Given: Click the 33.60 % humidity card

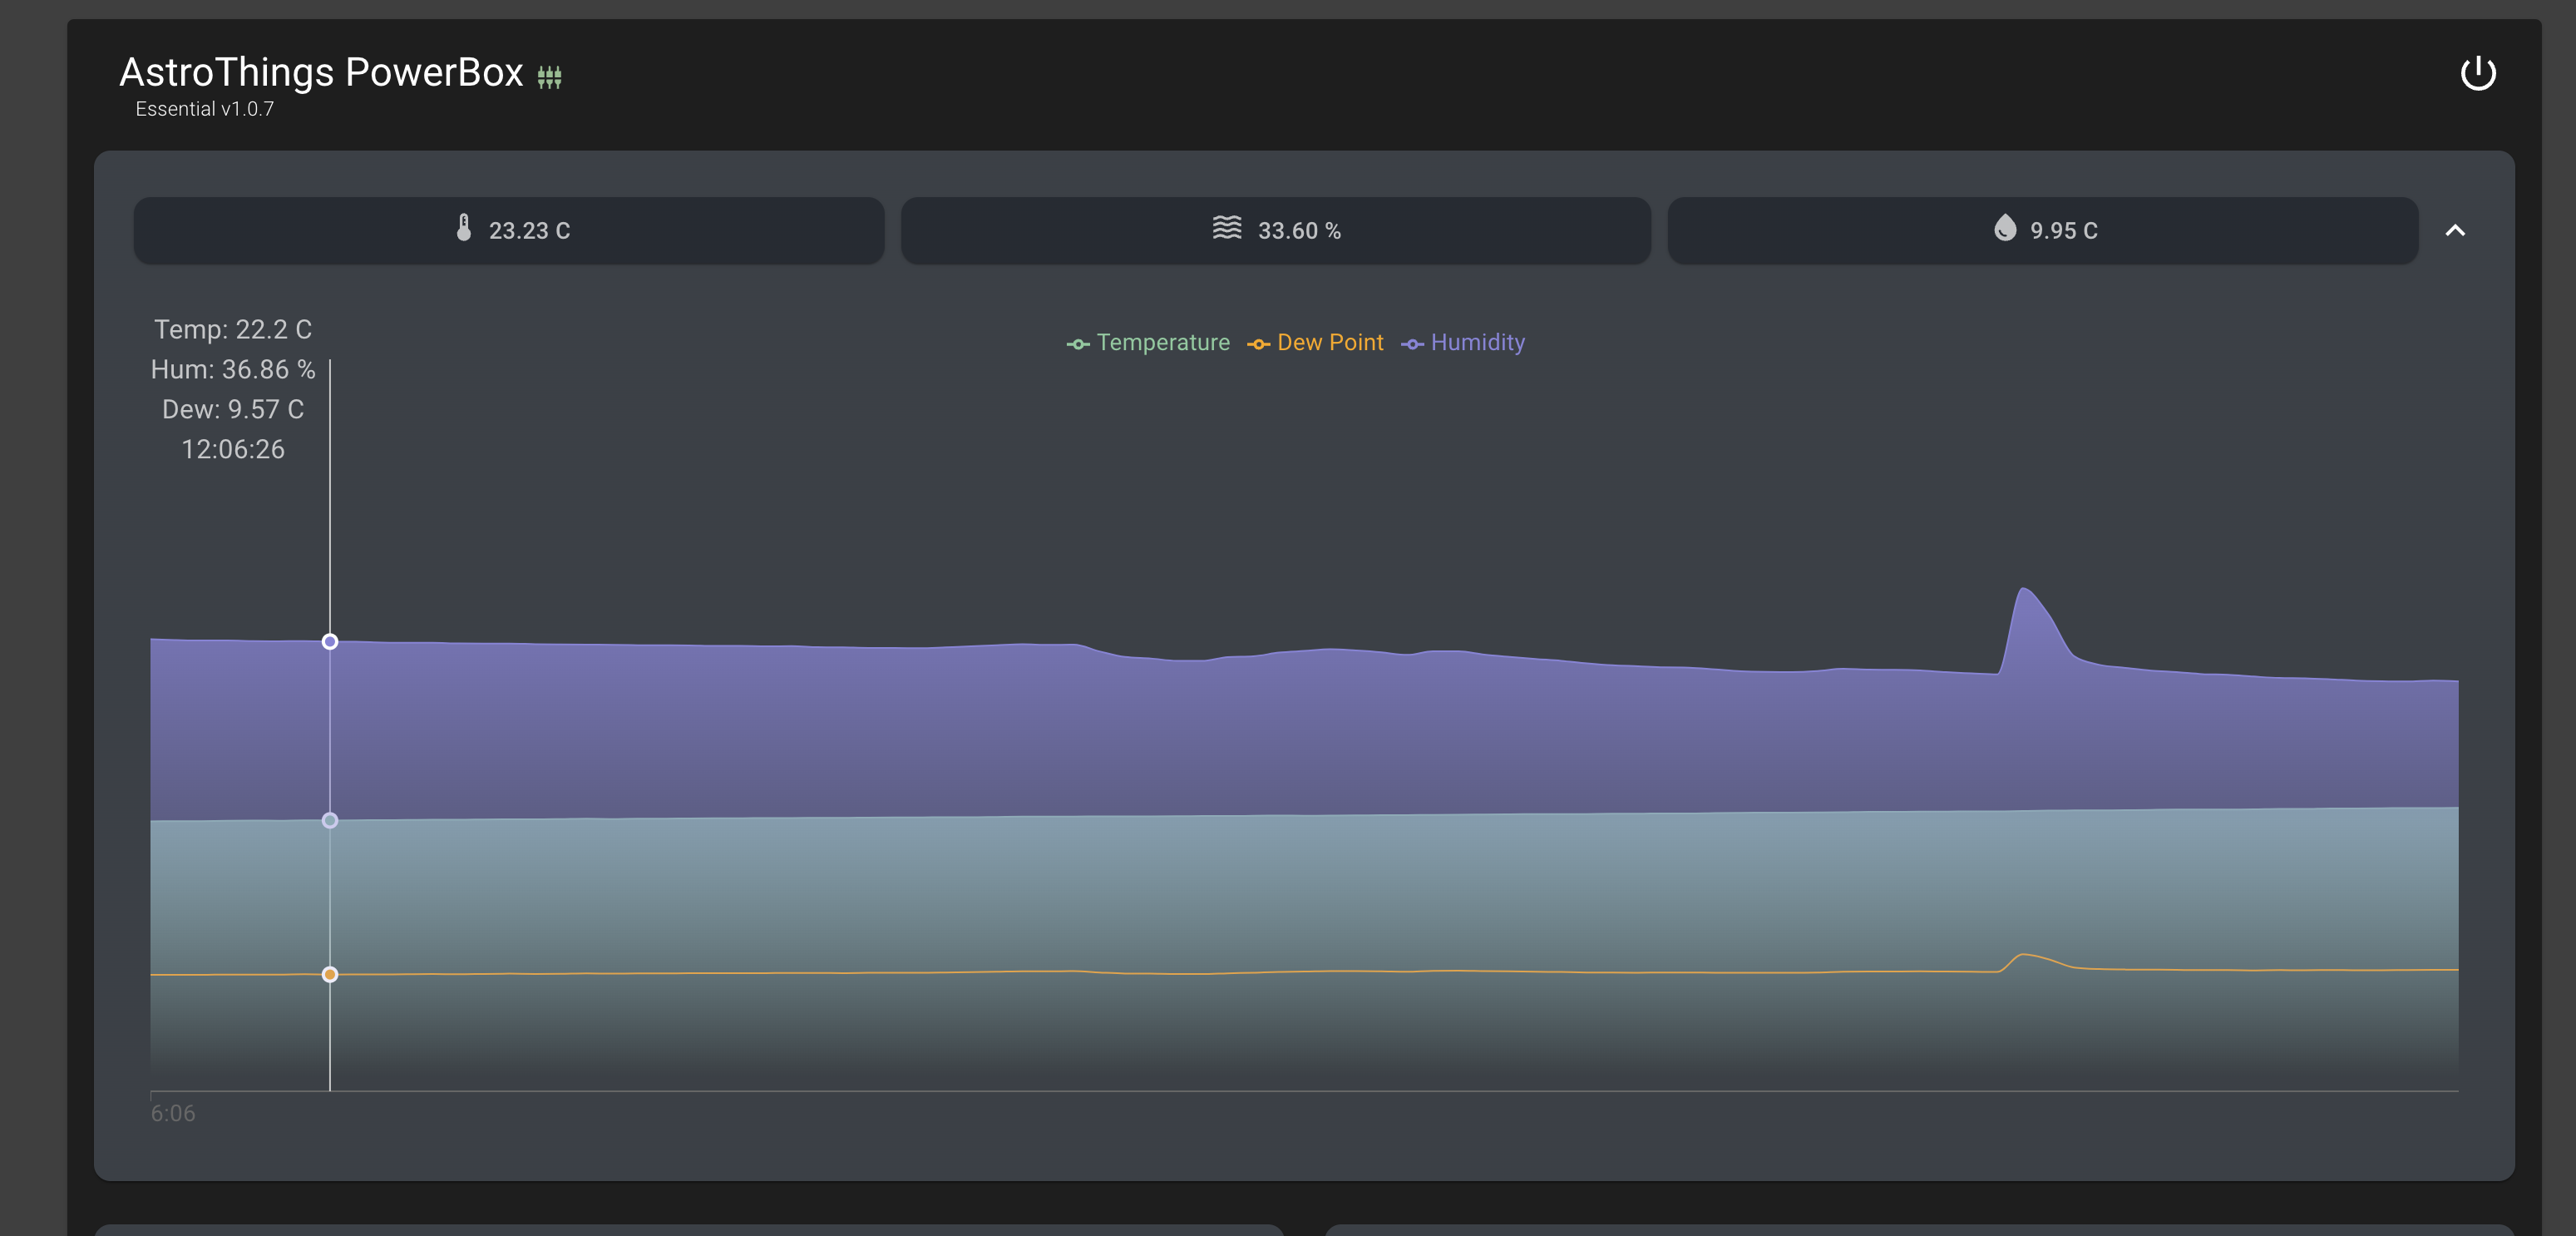Looking at the screenshot, I should pos(1275,230).
